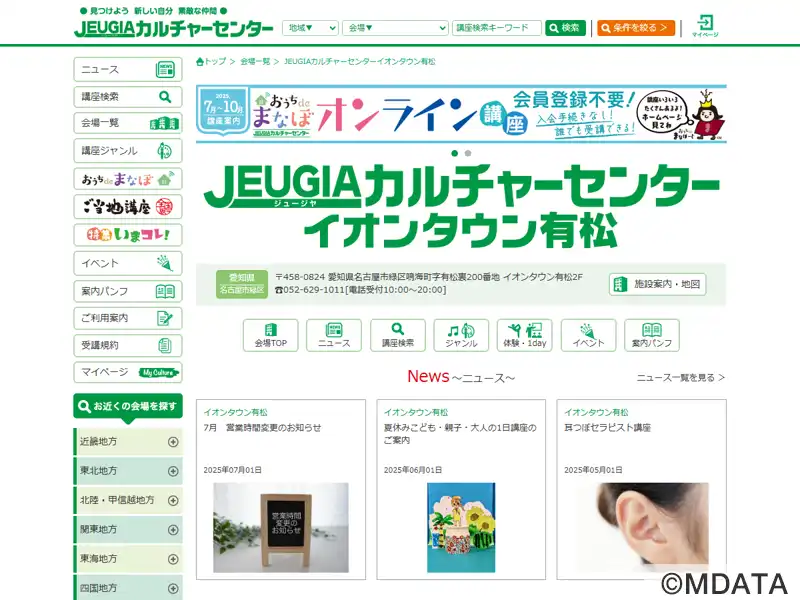
Task: Click the イベント sidebar party popper icon
Action: (165, 263)
